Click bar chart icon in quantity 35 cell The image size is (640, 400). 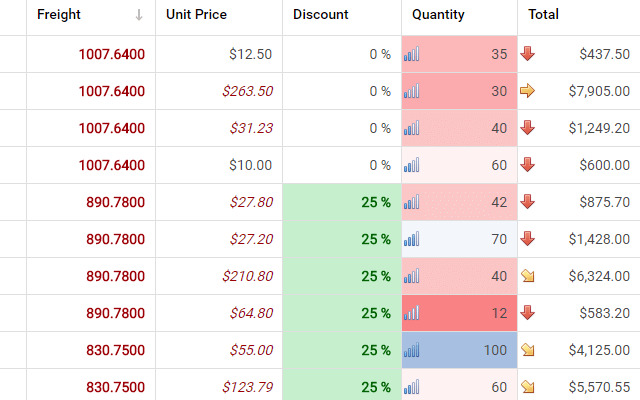[x=412, y=54]
